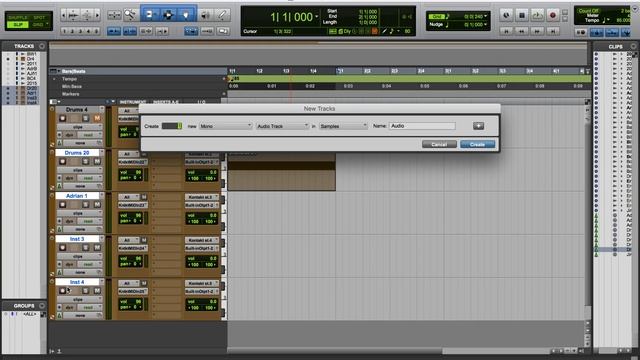Record-arm the Drums 4 track
The image size is (640, 360).
(62, 118)
